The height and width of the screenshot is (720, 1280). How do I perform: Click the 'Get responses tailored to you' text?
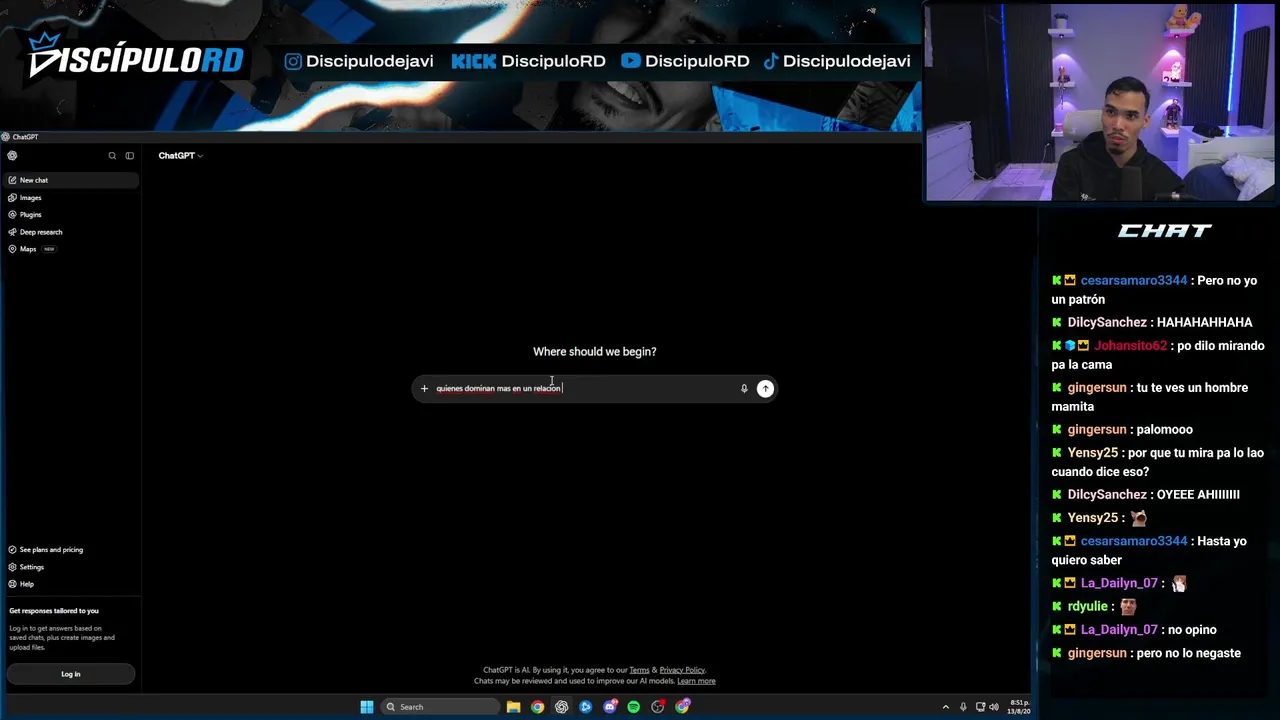[54, 611]
